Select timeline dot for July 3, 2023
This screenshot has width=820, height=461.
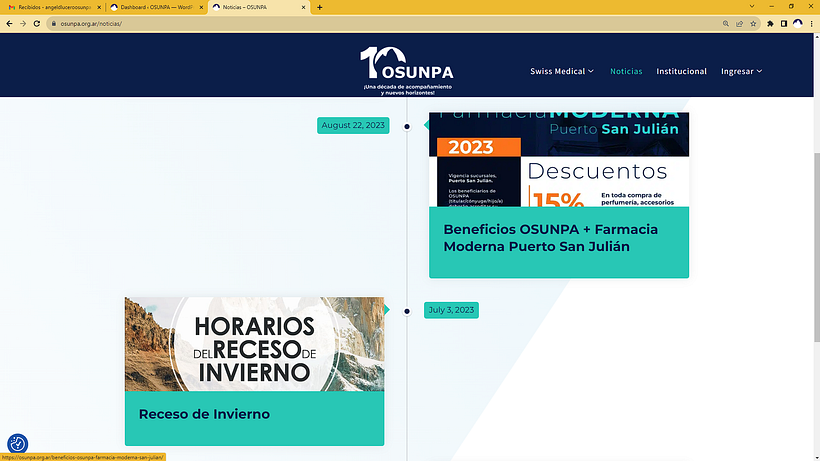coord(407,312)
